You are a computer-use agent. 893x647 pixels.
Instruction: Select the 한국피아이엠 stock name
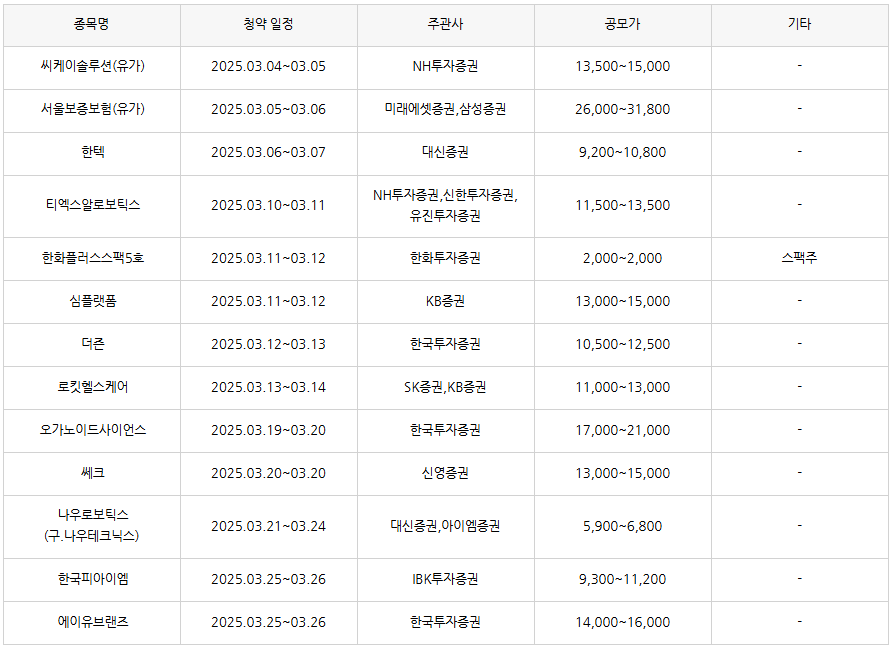(x=92, y=579)
